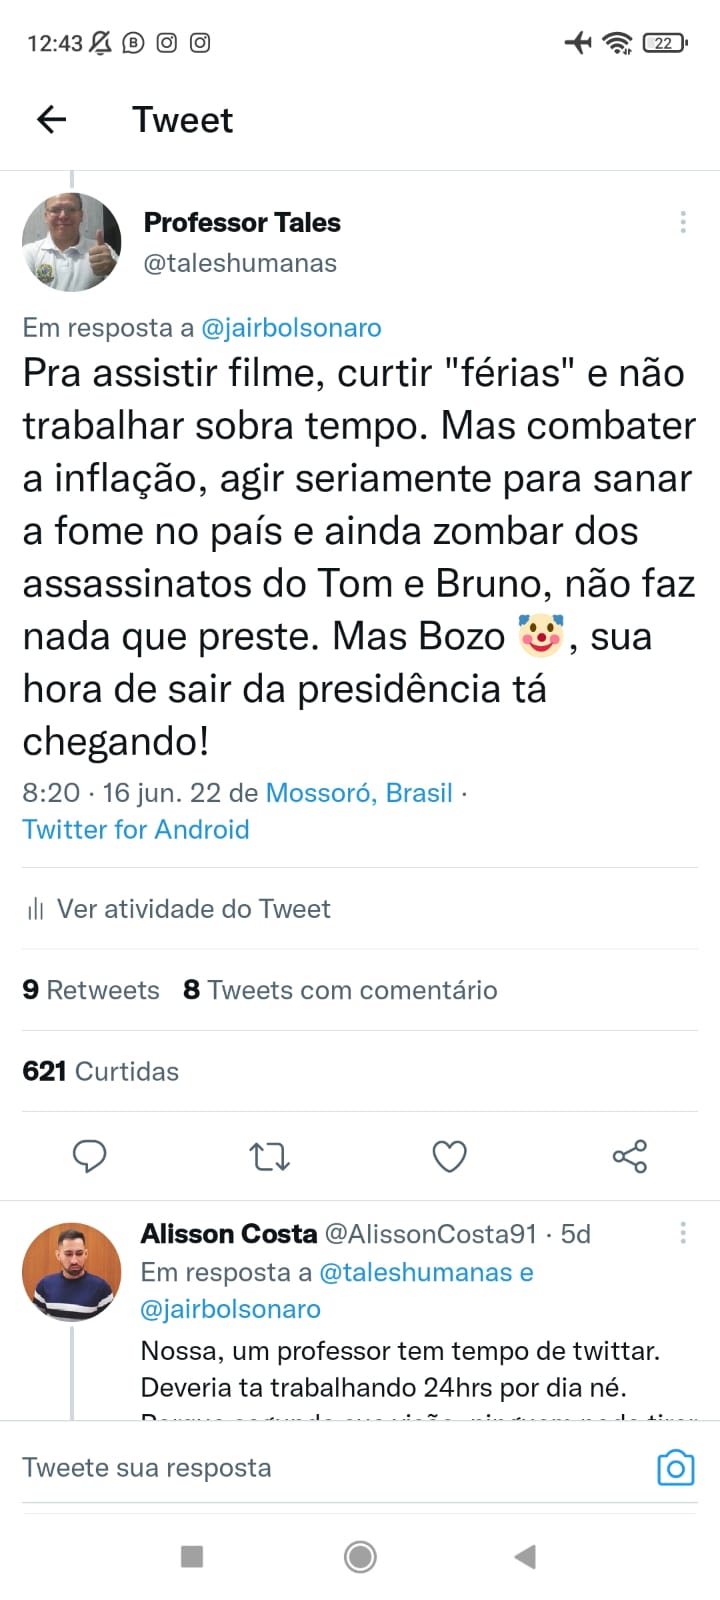Like the tweet with heart icon
Image resolution: width=720 pixels, height=1600 pixels.
tap(449, 1157)
